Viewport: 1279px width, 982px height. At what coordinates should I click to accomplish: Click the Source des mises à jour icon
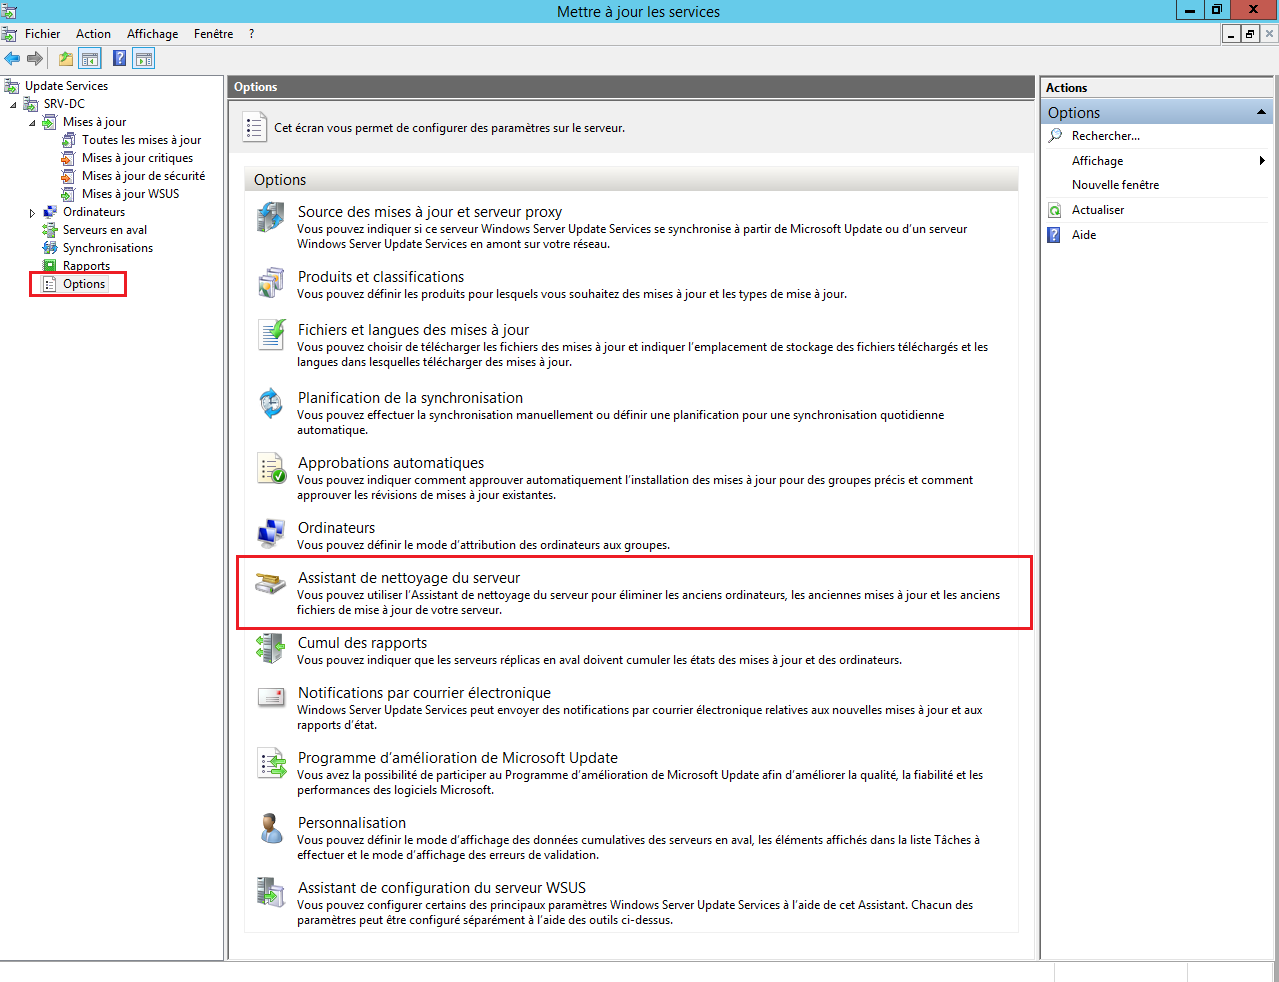point(271,217)
